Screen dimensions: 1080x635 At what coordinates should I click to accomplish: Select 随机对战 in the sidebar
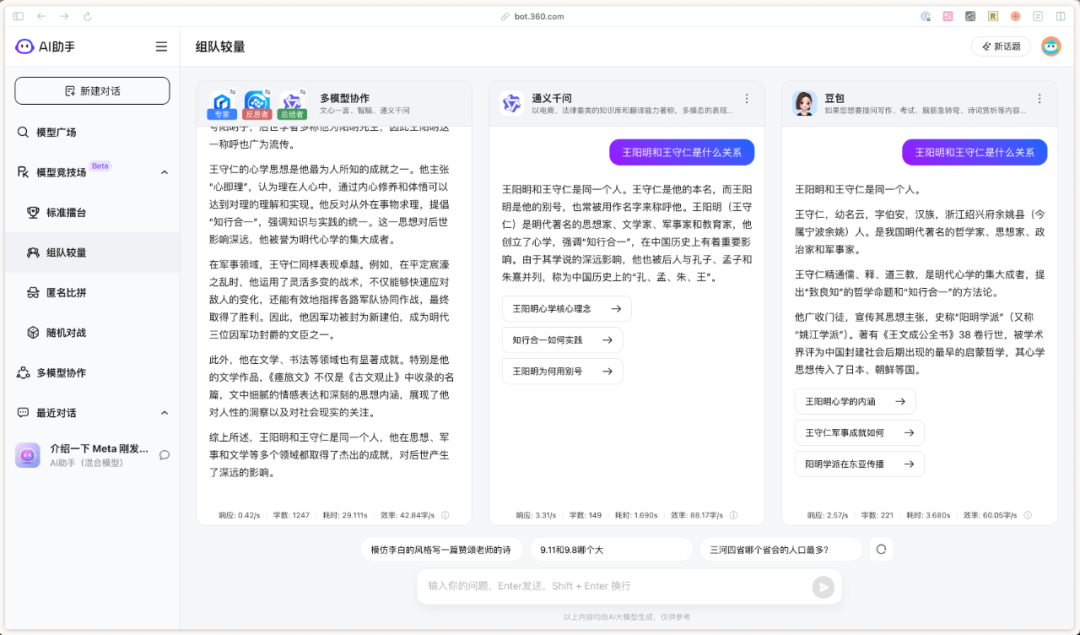92,333
